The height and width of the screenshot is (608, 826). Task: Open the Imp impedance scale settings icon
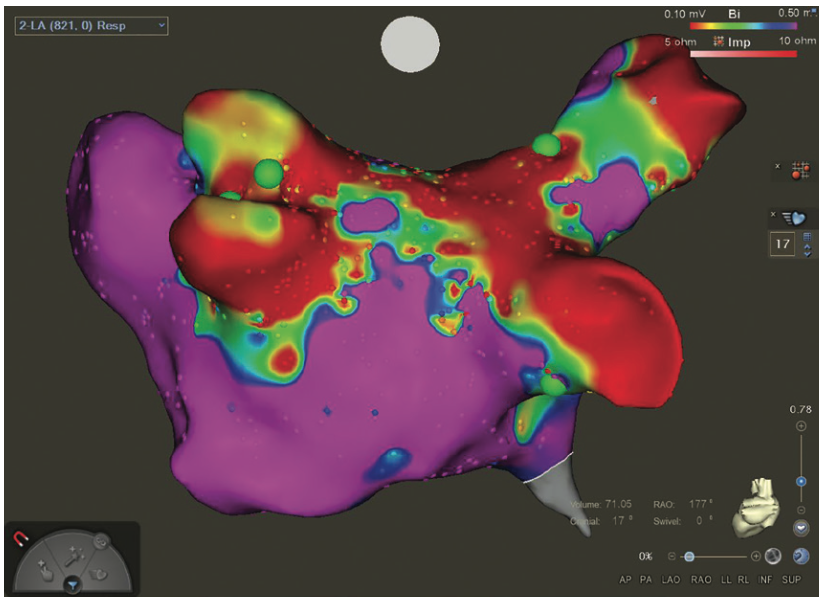719,42
